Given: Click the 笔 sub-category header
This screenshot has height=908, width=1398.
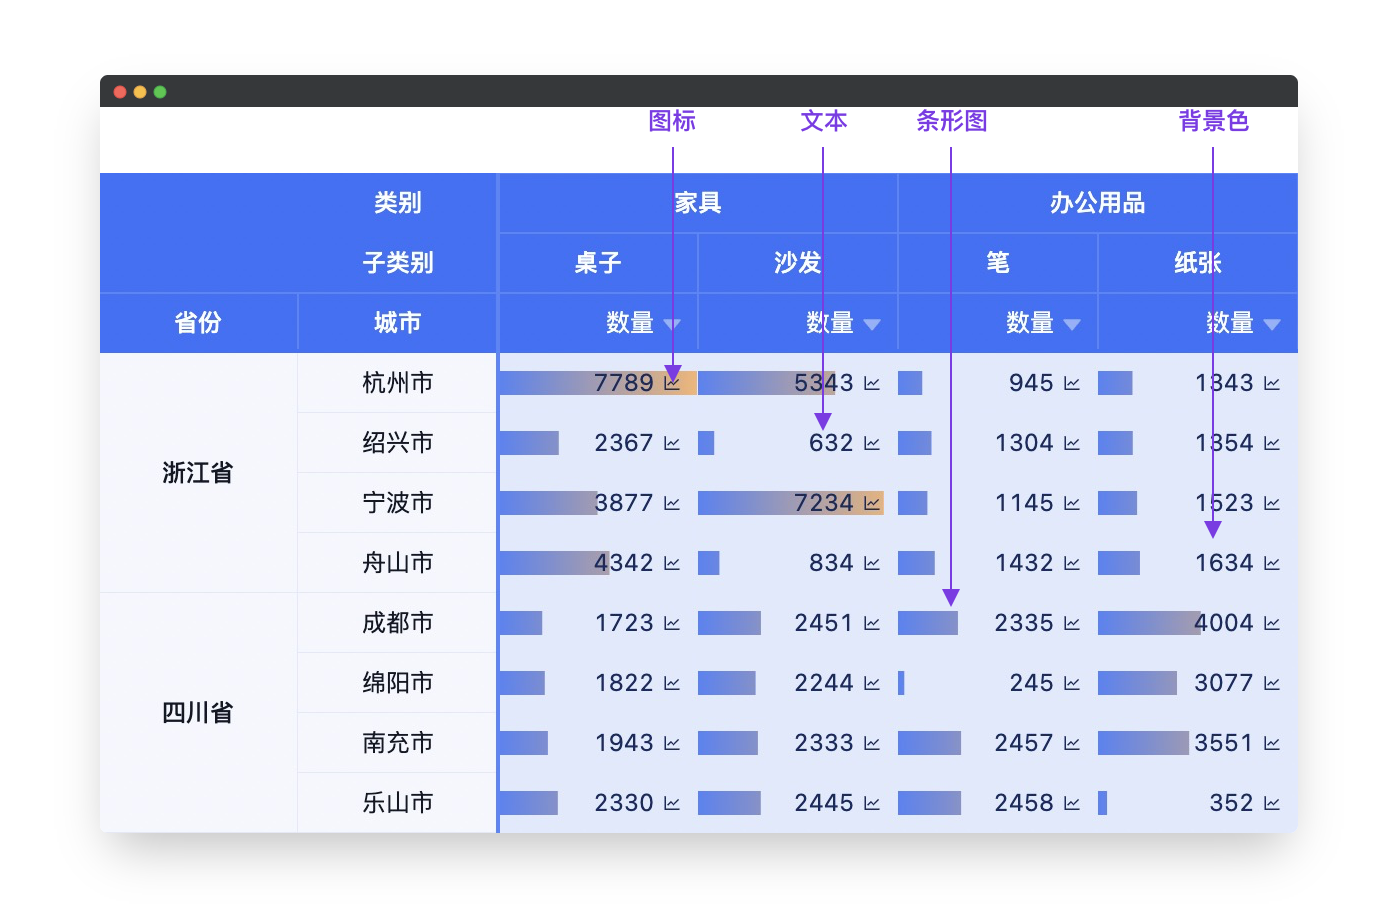Looking at the screenshot, I should 997,263.
